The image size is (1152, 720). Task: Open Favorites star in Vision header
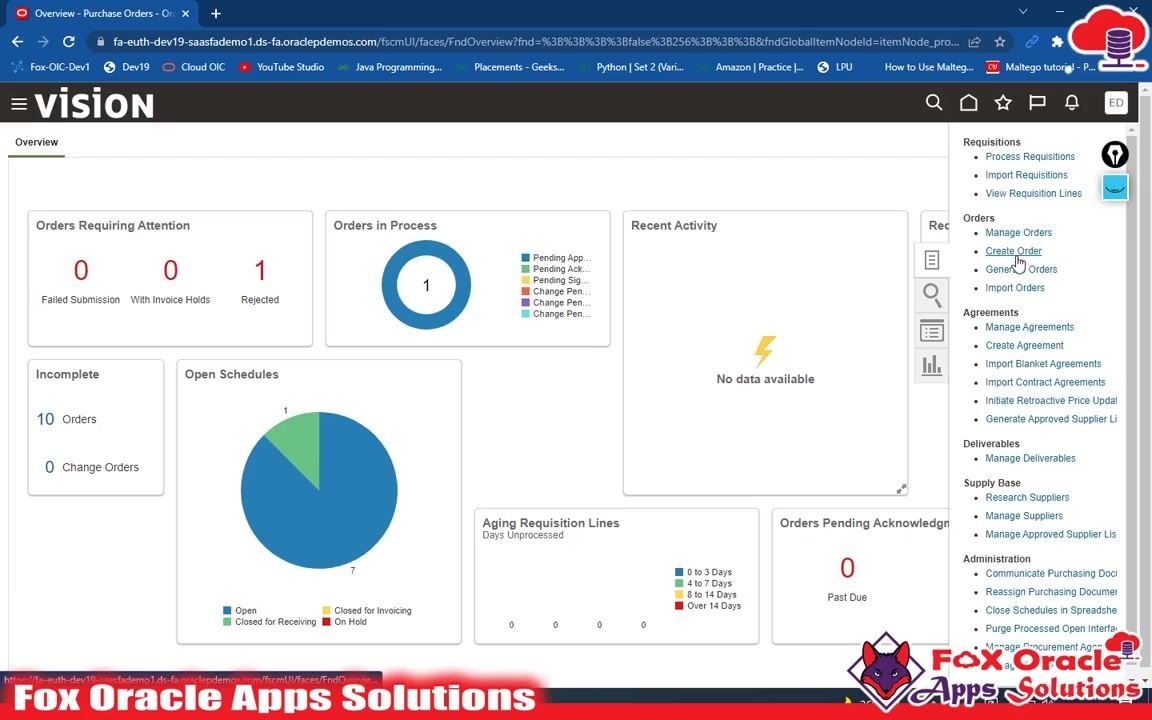coord(1003,103)
